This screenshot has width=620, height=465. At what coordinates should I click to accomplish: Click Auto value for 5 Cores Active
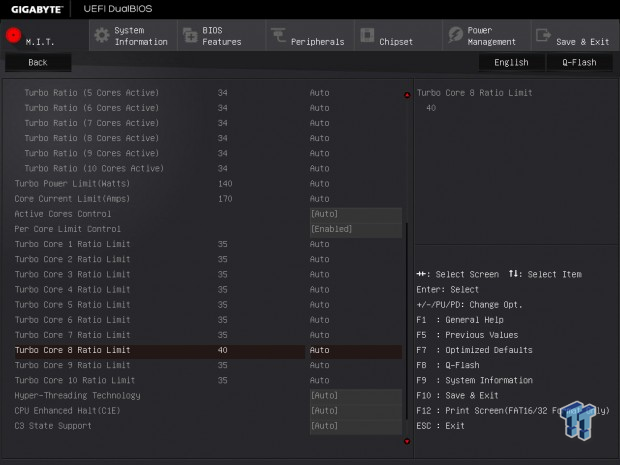[319, 93]
